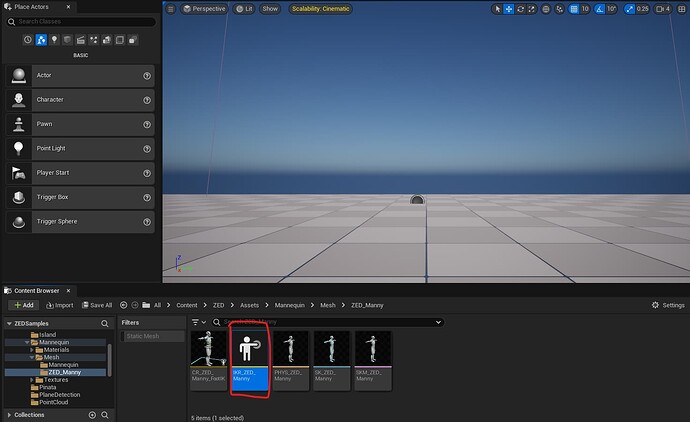Click the Import button in Content Browser
The image size is (690, 422).
60,305
